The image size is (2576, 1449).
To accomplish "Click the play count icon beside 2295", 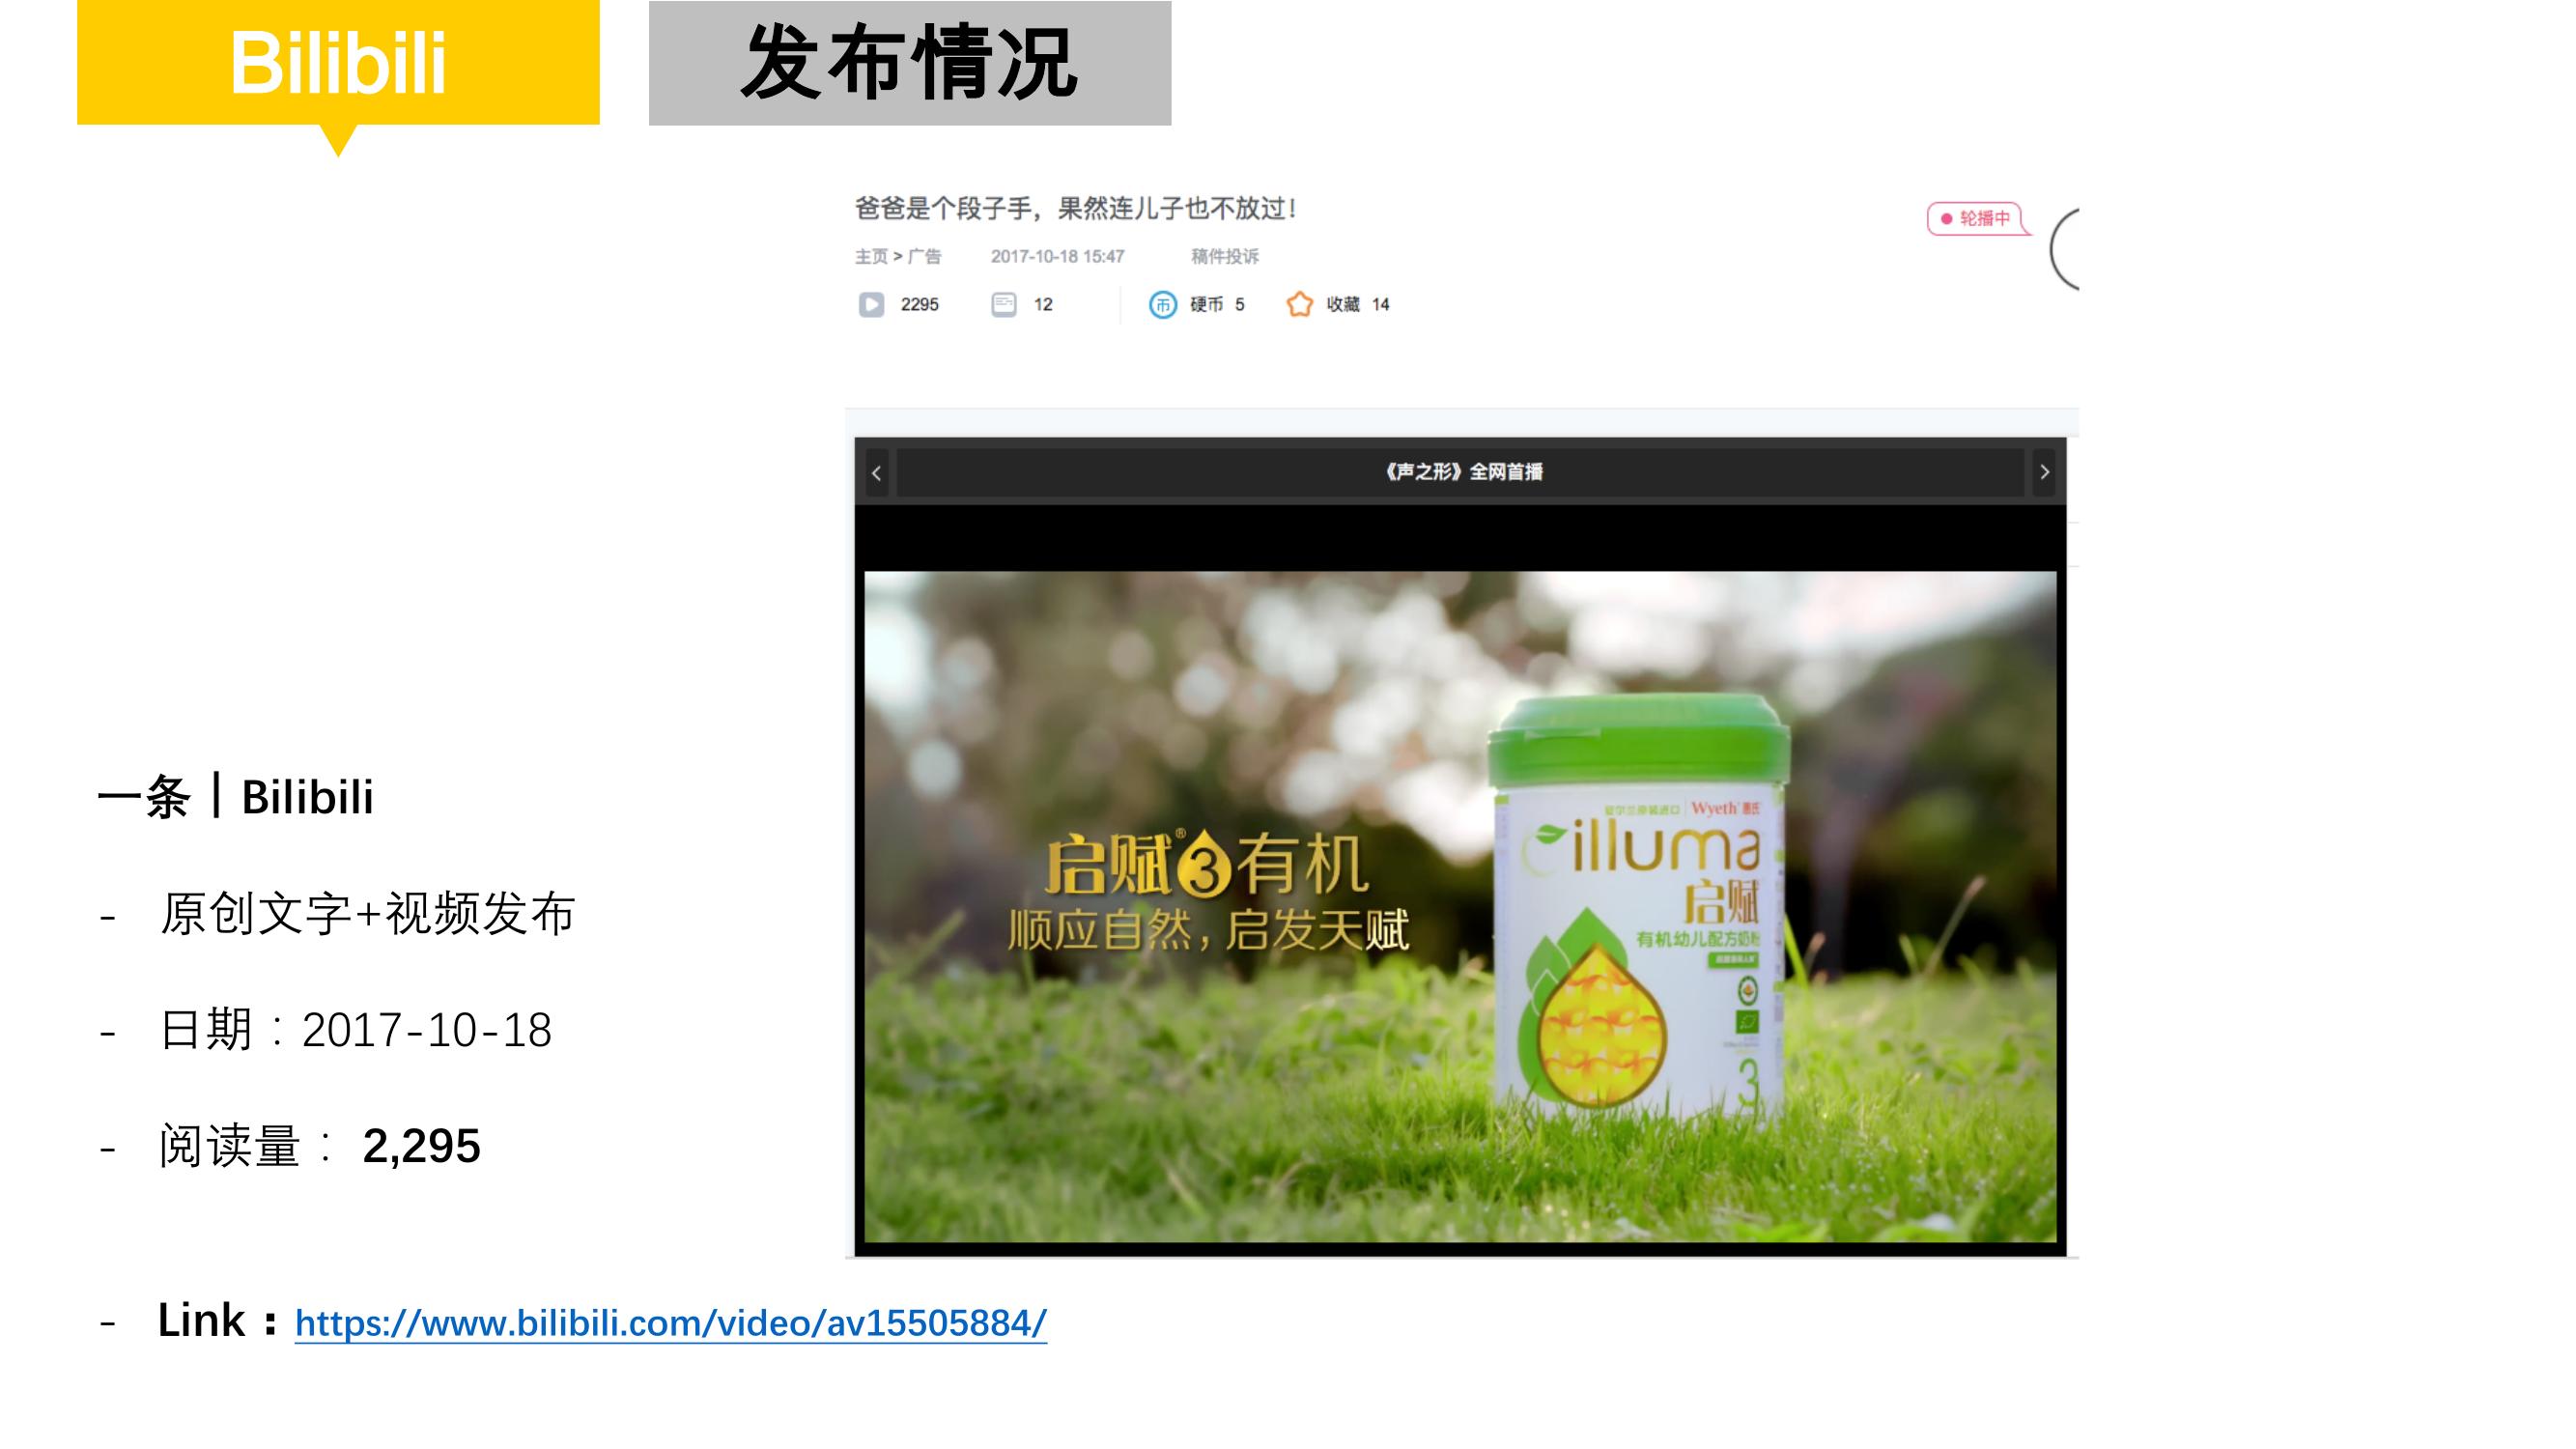I will (x=871, y=304).
